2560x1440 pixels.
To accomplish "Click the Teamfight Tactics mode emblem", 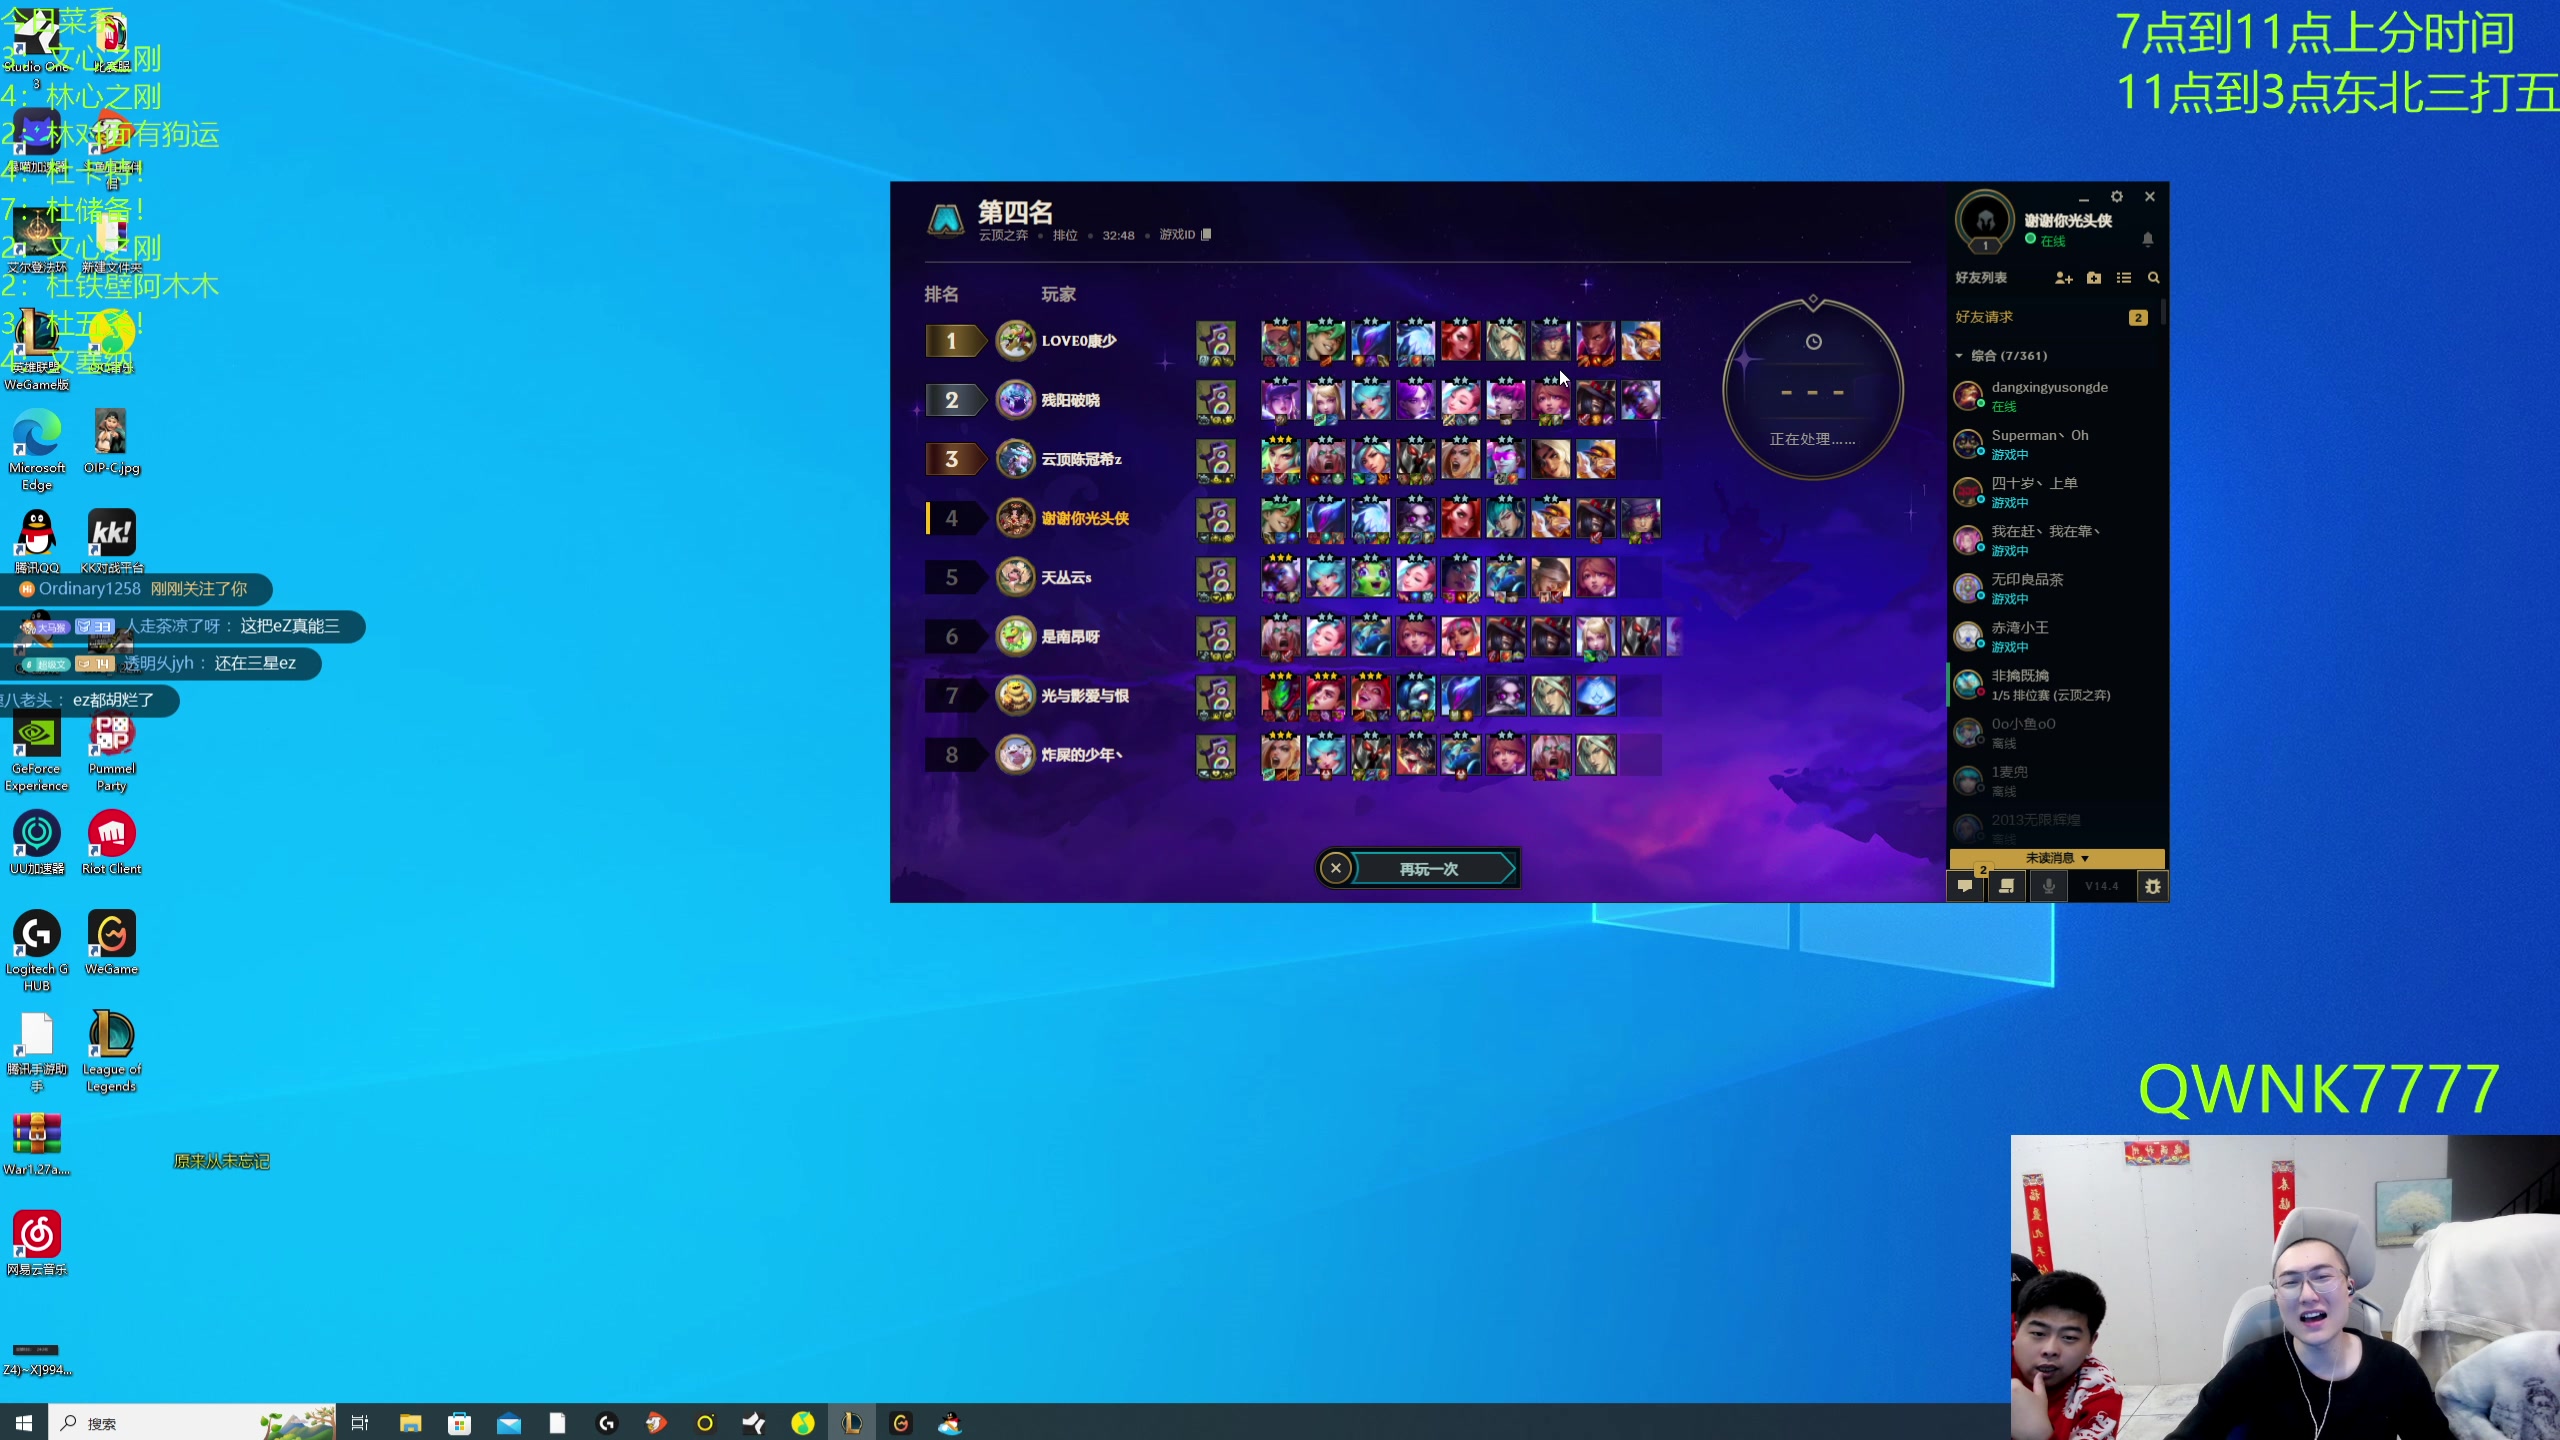I will click(x=945, y=219).
